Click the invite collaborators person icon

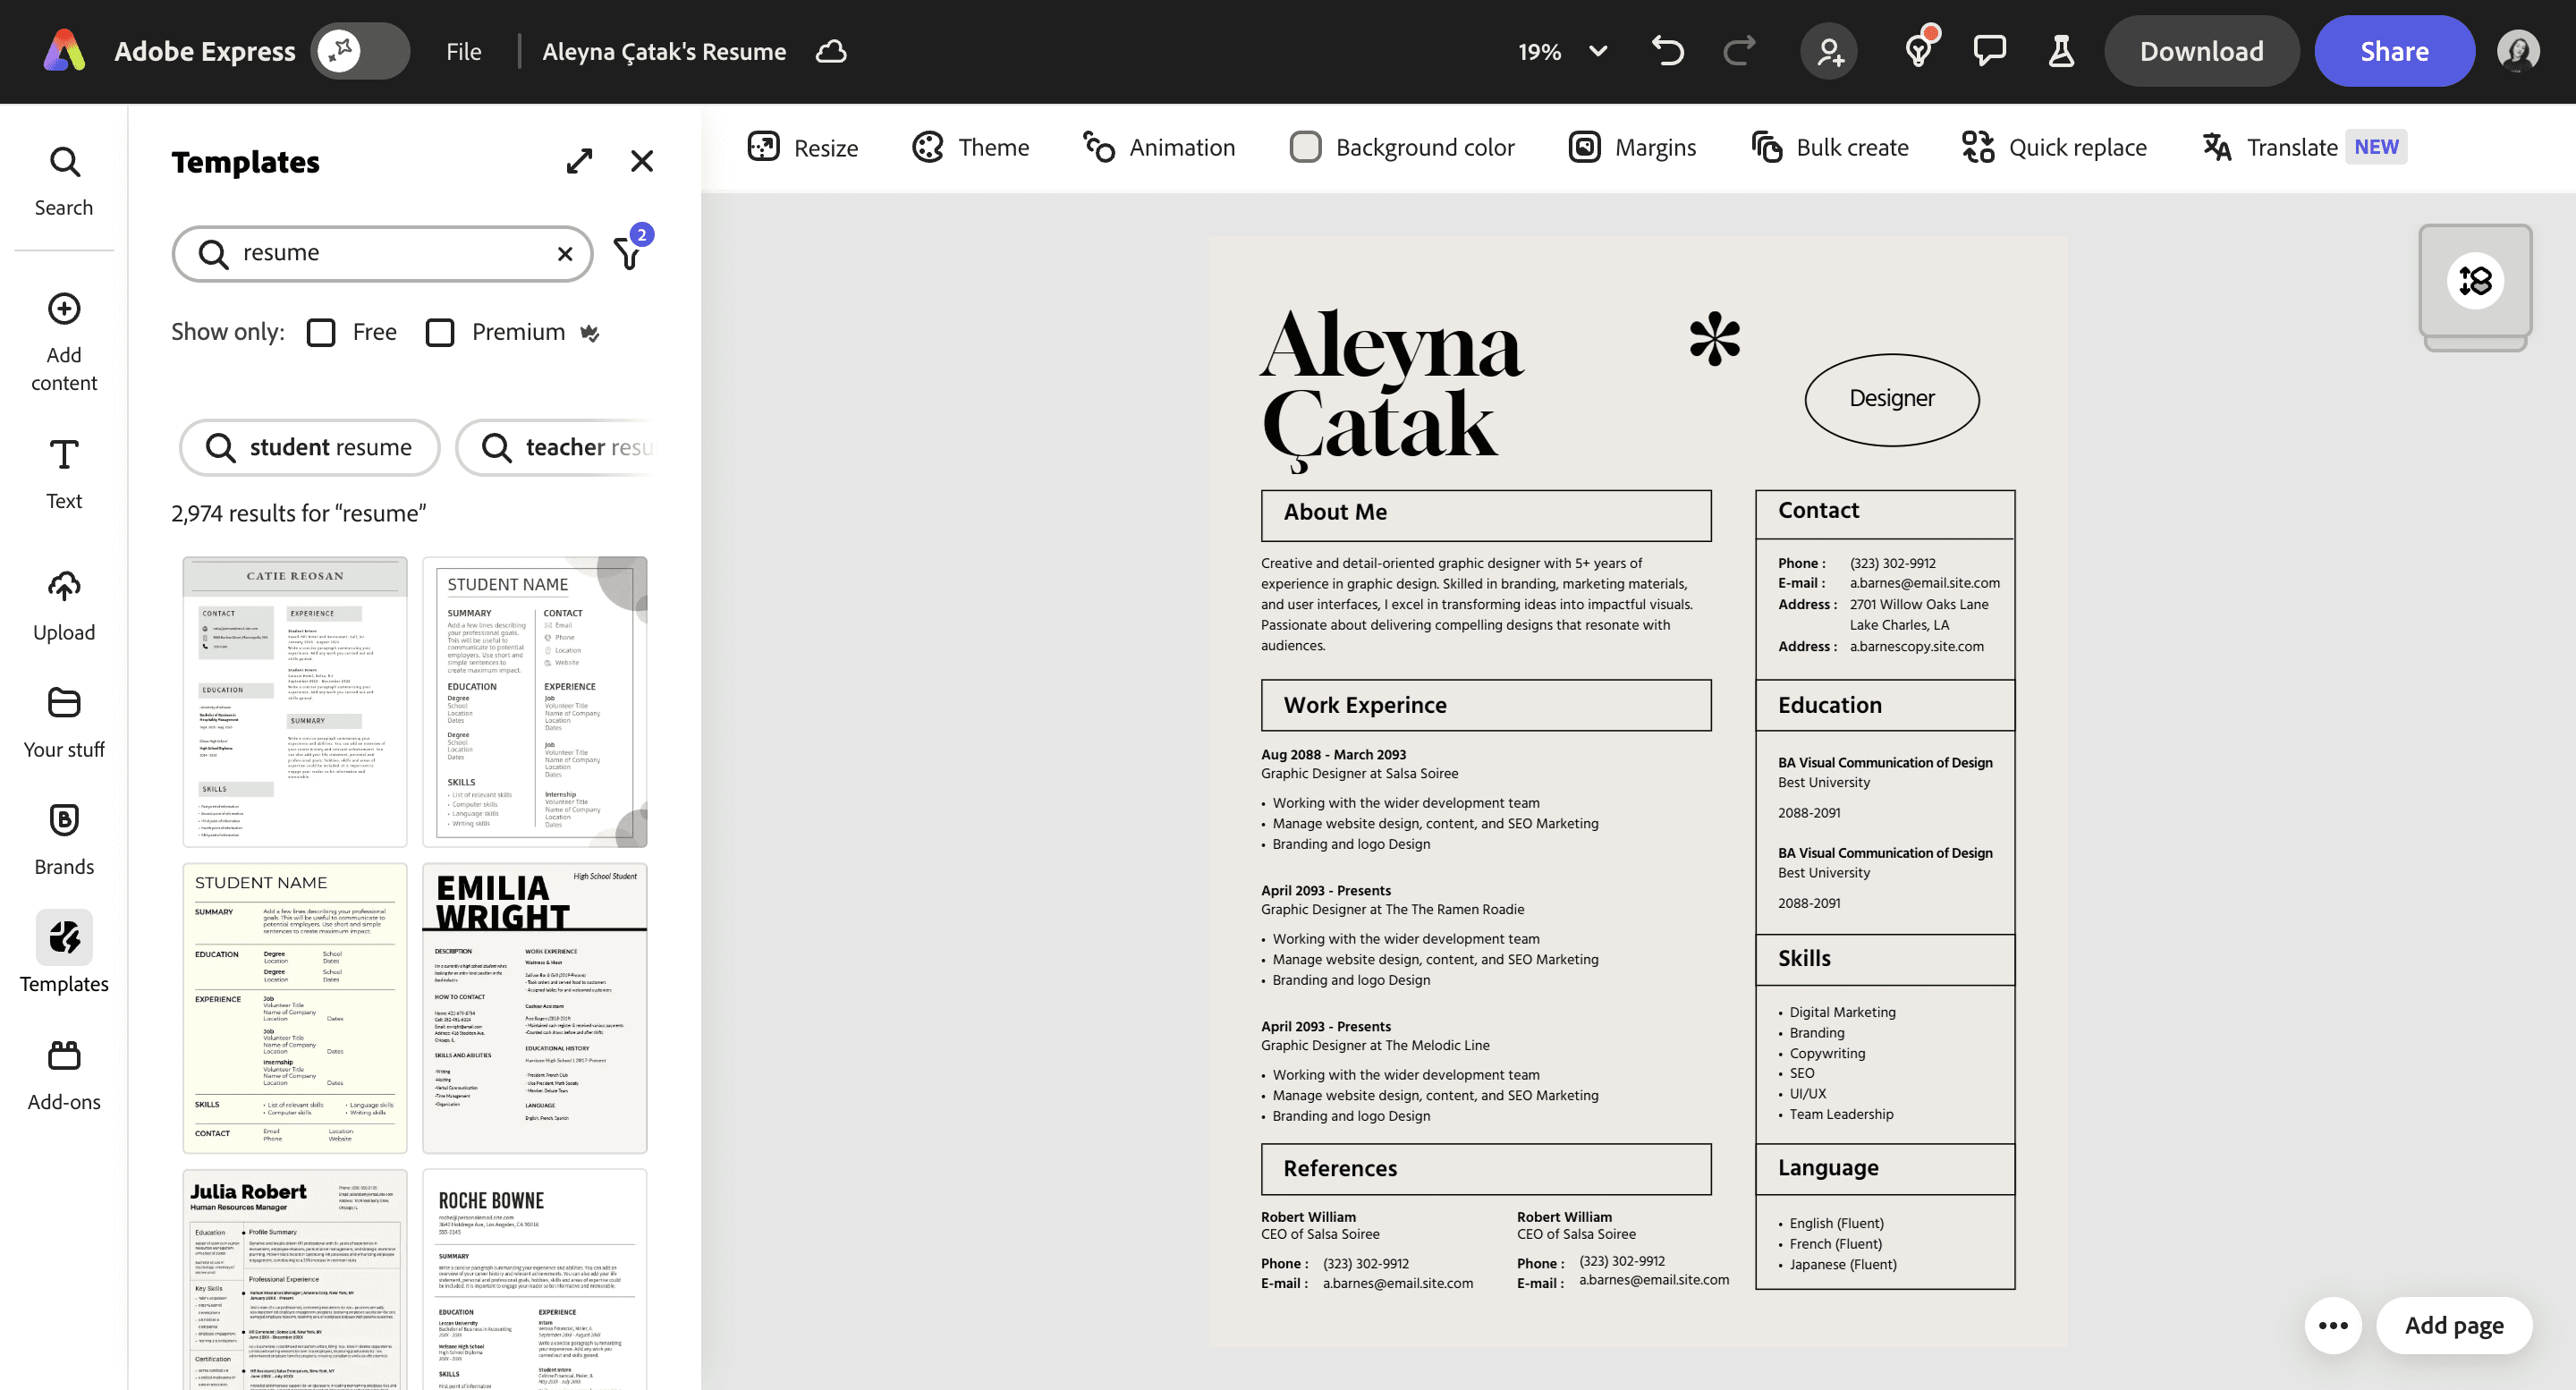point(1829,51)
